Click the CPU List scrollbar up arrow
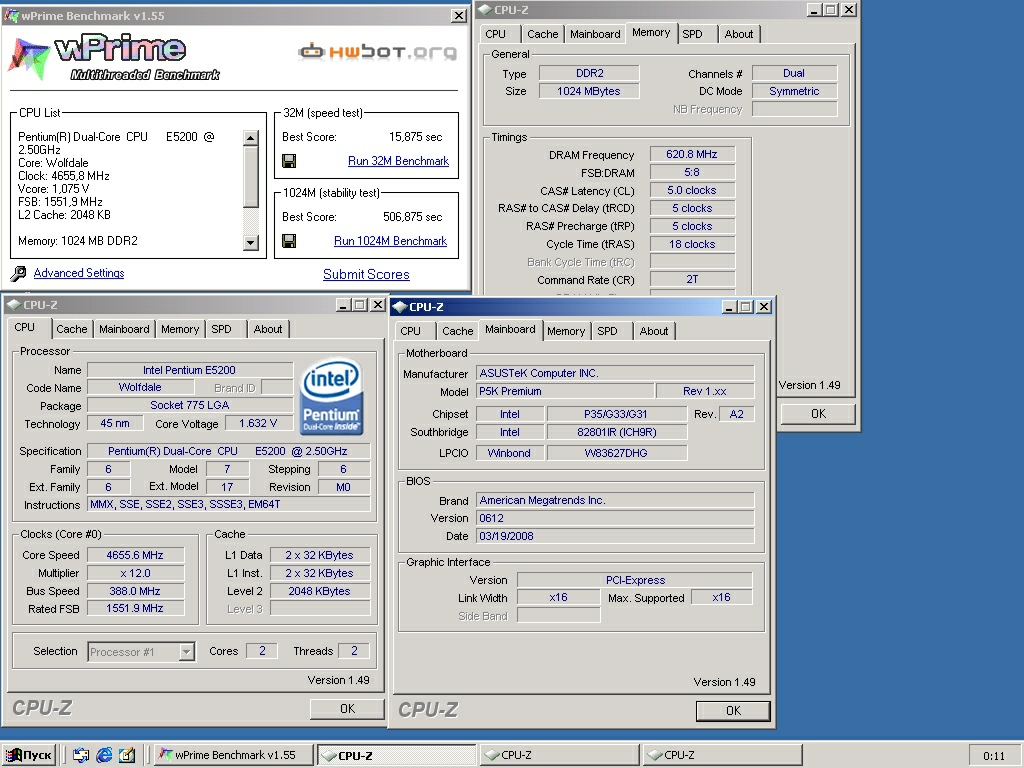The height and width of the screenshot is (768, 1024). click(251, 138)
